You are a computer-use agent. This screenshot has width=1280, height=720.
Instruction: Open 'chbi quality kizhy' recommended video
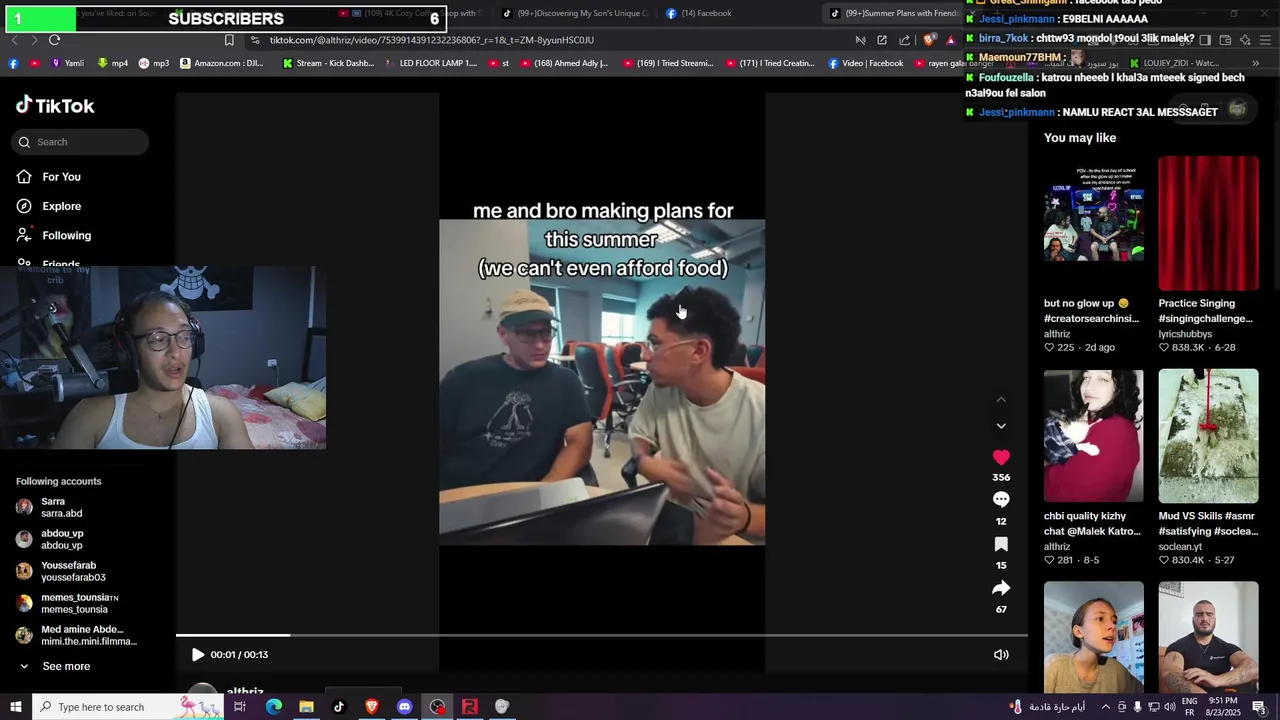click(x=1093, y=435)
